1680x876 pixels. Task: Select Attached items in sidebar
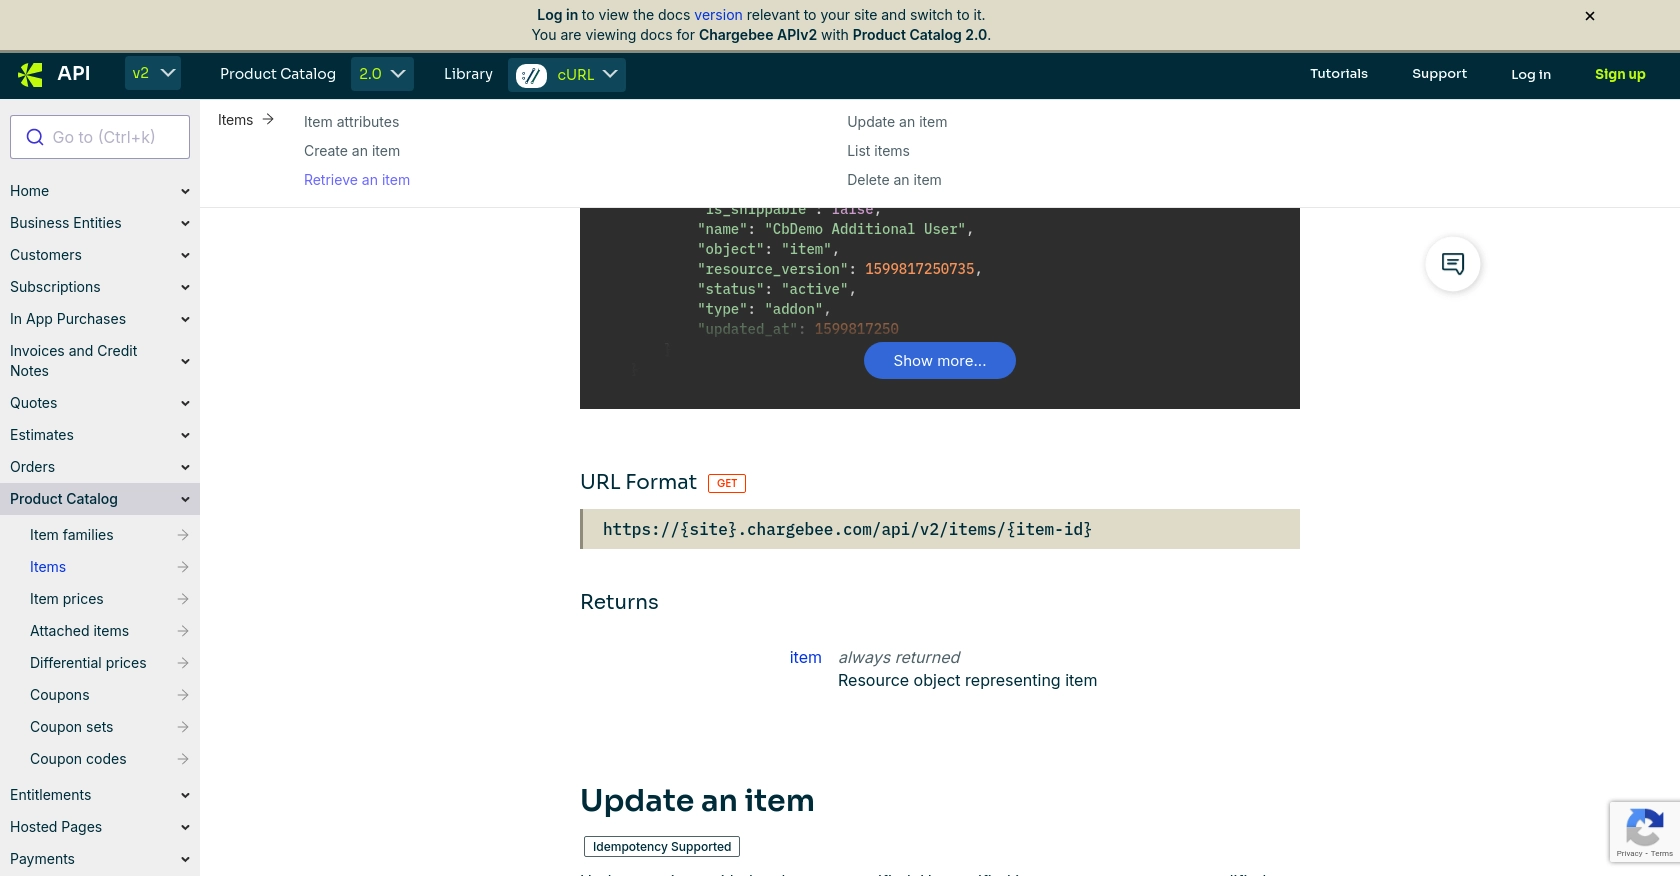80,631
